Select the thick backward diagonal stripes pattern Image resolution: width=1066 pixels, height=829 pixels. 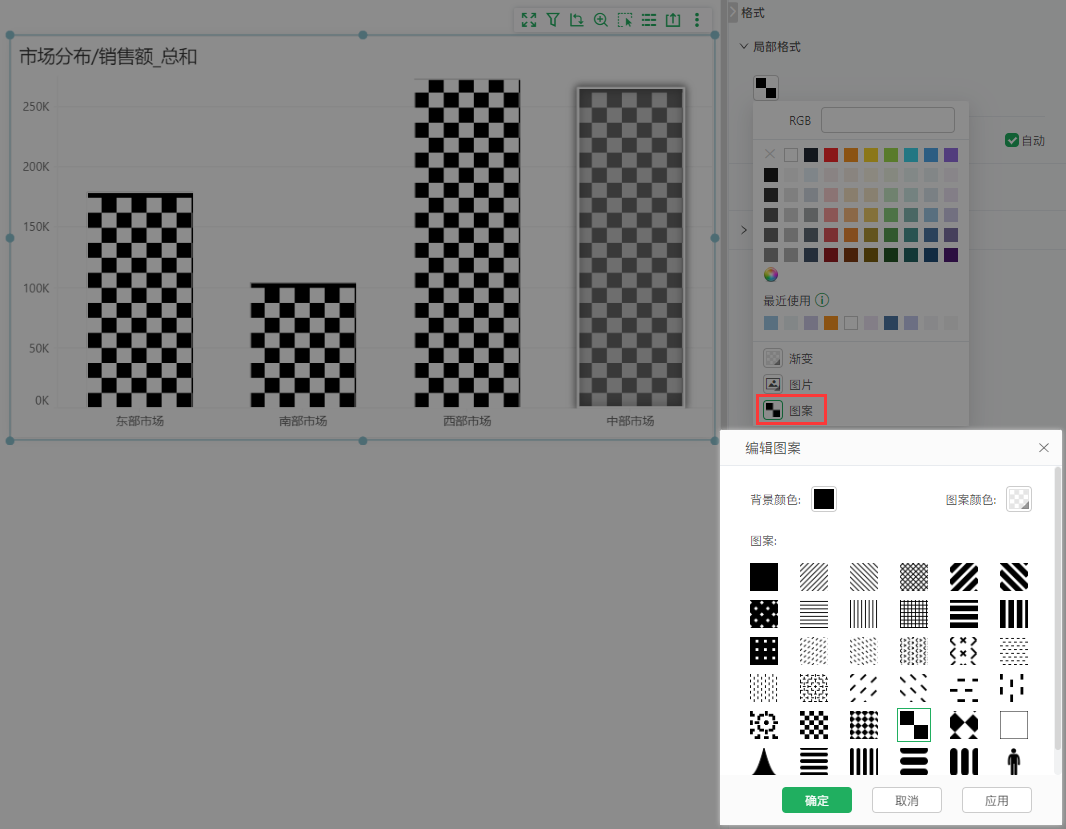click(x=1014, y=577)
